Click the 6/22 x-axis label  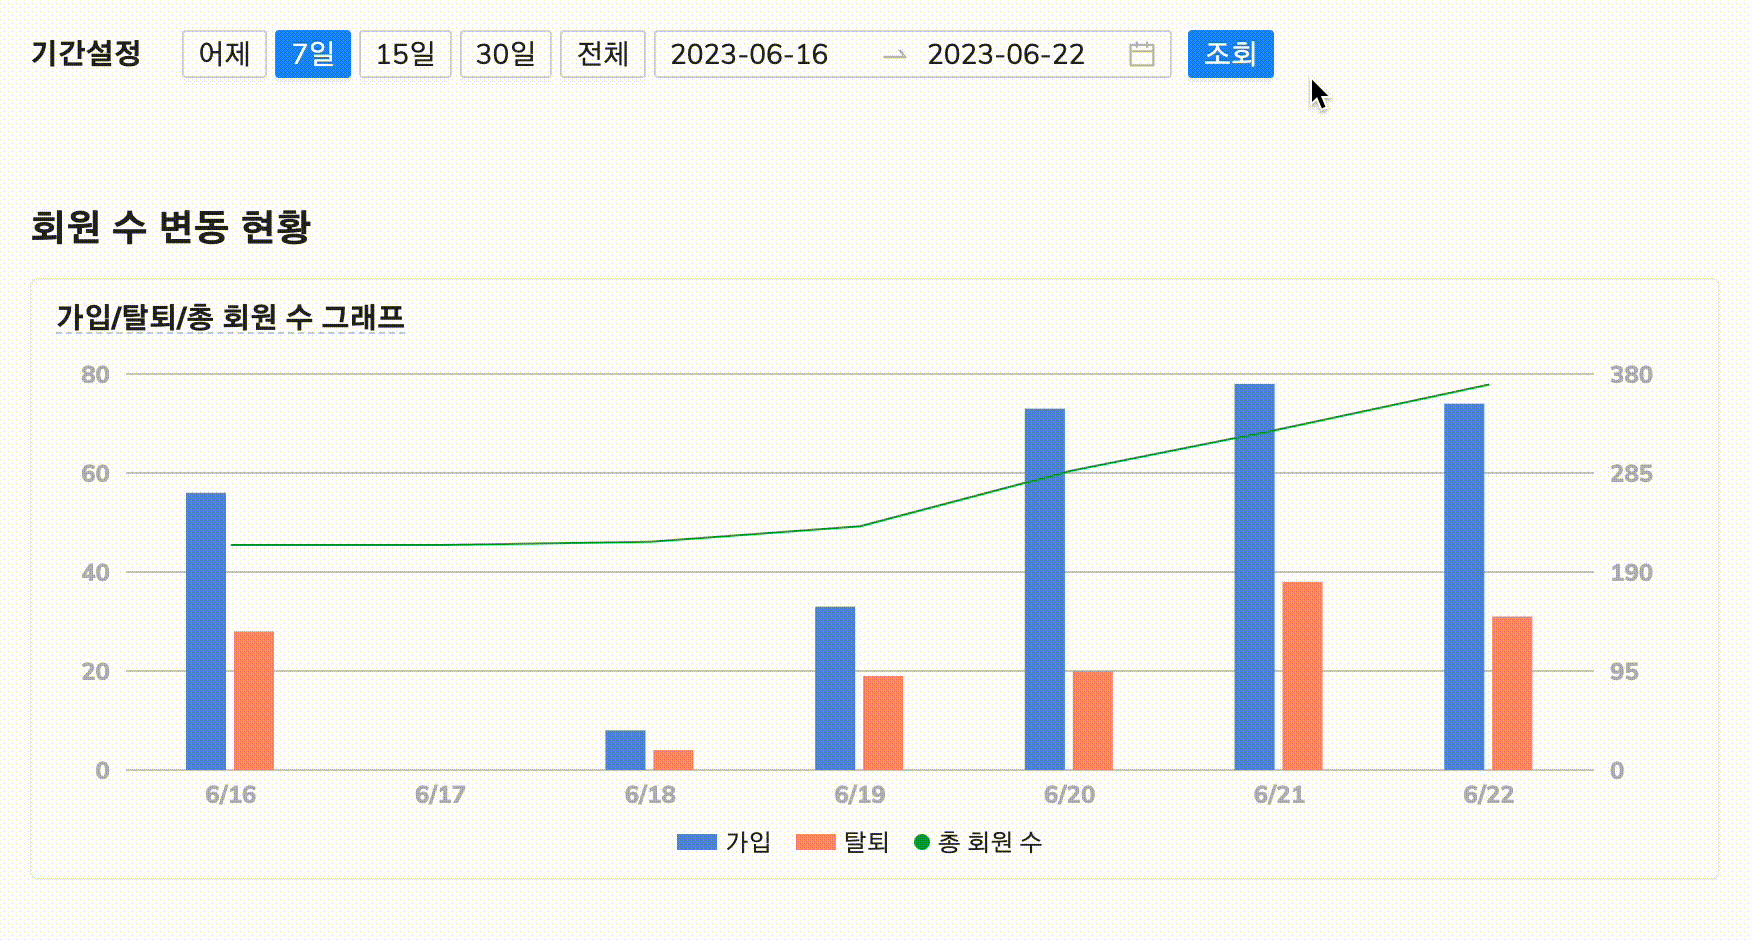(x=1488, y=795)
